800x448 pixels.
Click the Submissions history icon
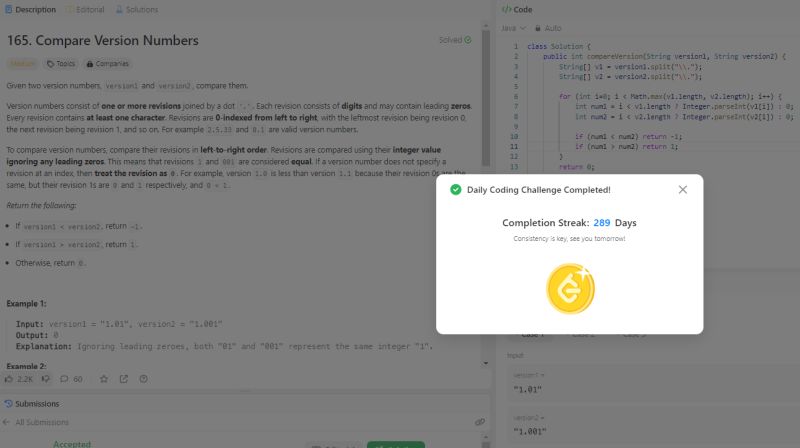click(8, 404)
